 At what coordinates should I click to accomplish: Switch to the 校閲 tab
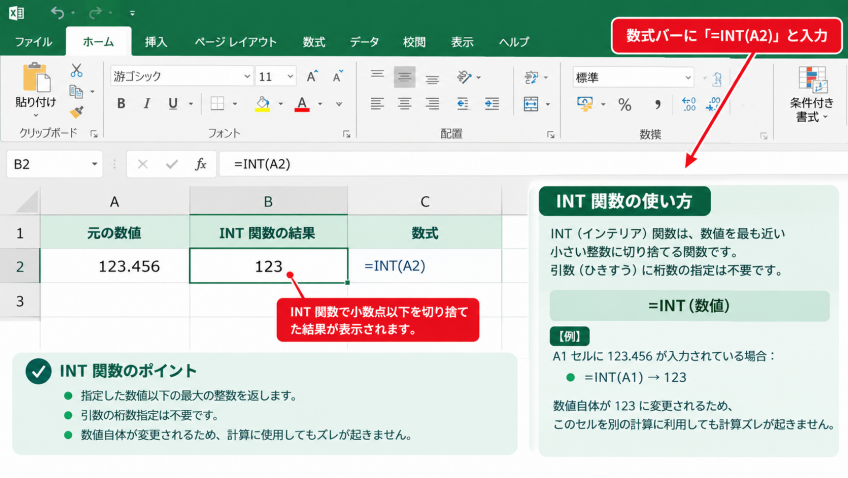pos(414,42)
